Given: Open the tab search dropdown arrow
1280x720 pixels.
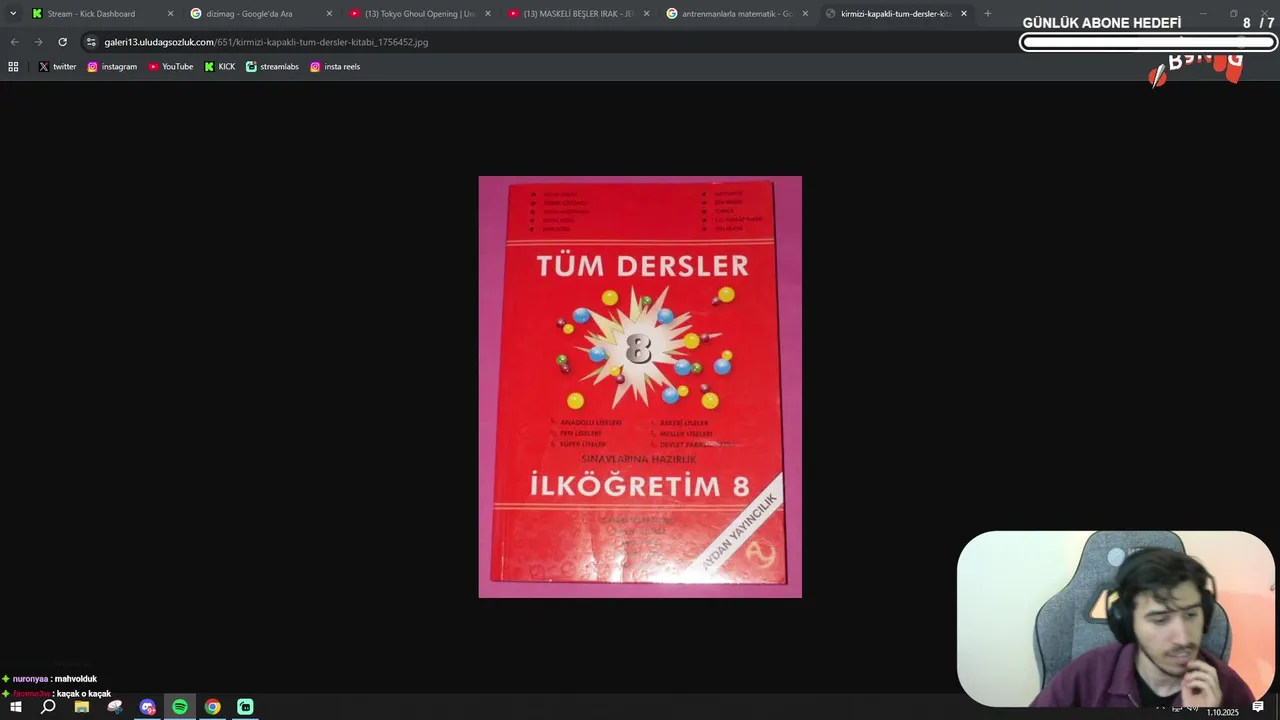Looking at the screenshot, I should tap(13, 14).
